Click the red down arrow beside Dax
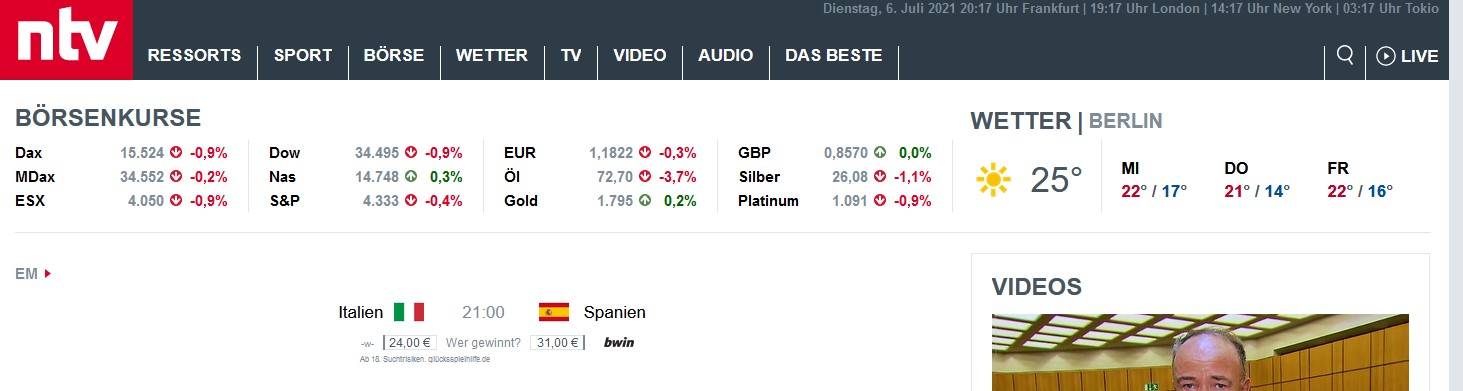 (x=176, y=153)
